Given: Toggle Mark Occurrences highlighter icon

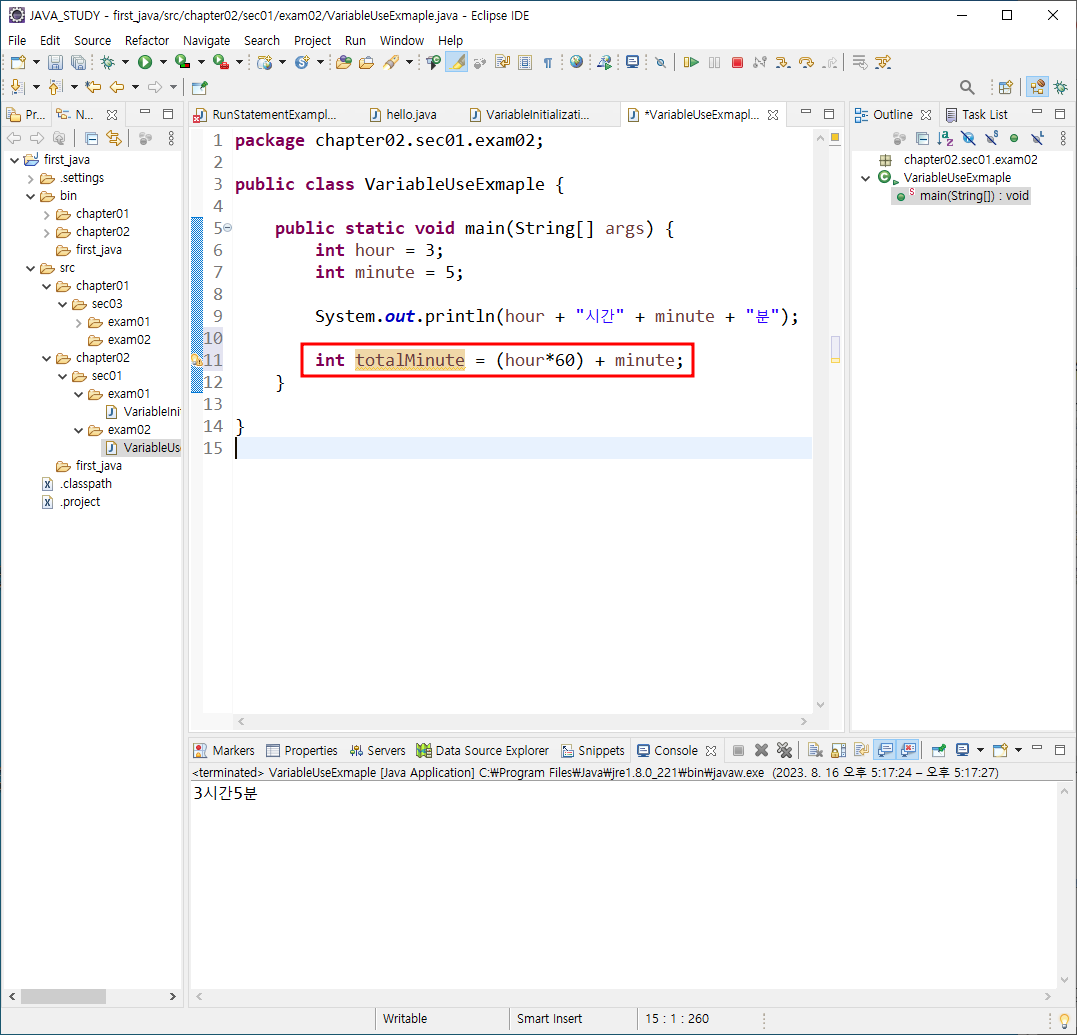Looking at the screenshot, I should pyautogui.click(x=456, y=62).
